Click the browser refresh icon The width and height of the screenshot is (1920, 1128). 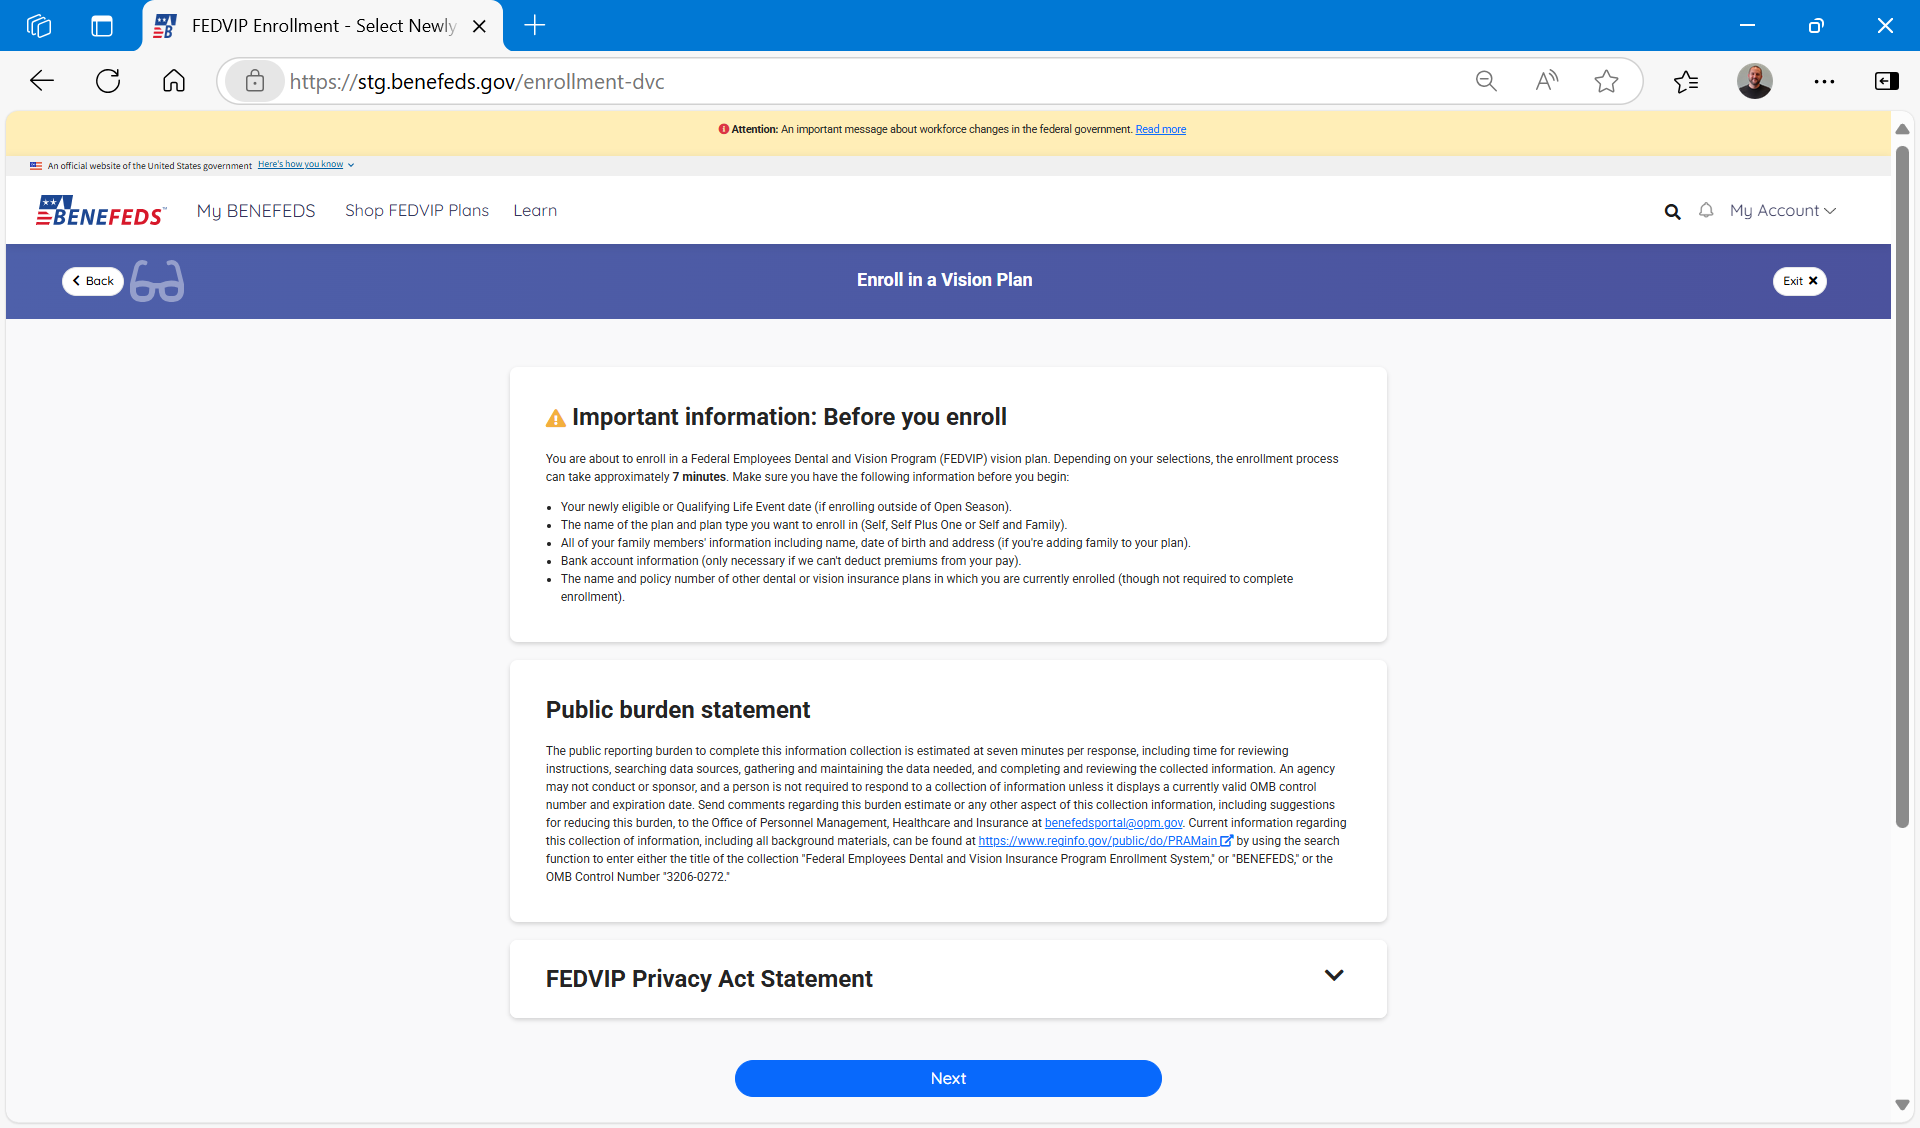[108, 81]
